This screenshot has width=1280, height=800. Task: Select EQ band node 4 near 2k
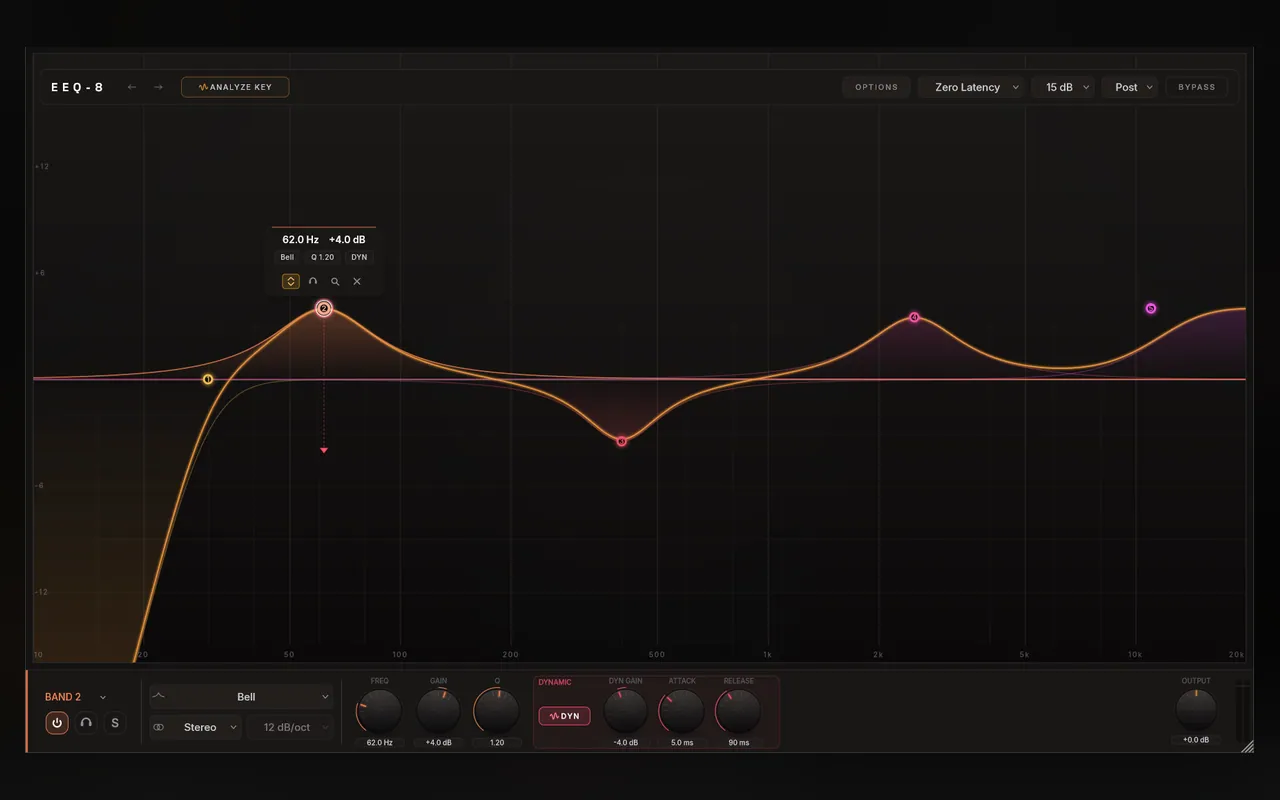pos(914,317)
